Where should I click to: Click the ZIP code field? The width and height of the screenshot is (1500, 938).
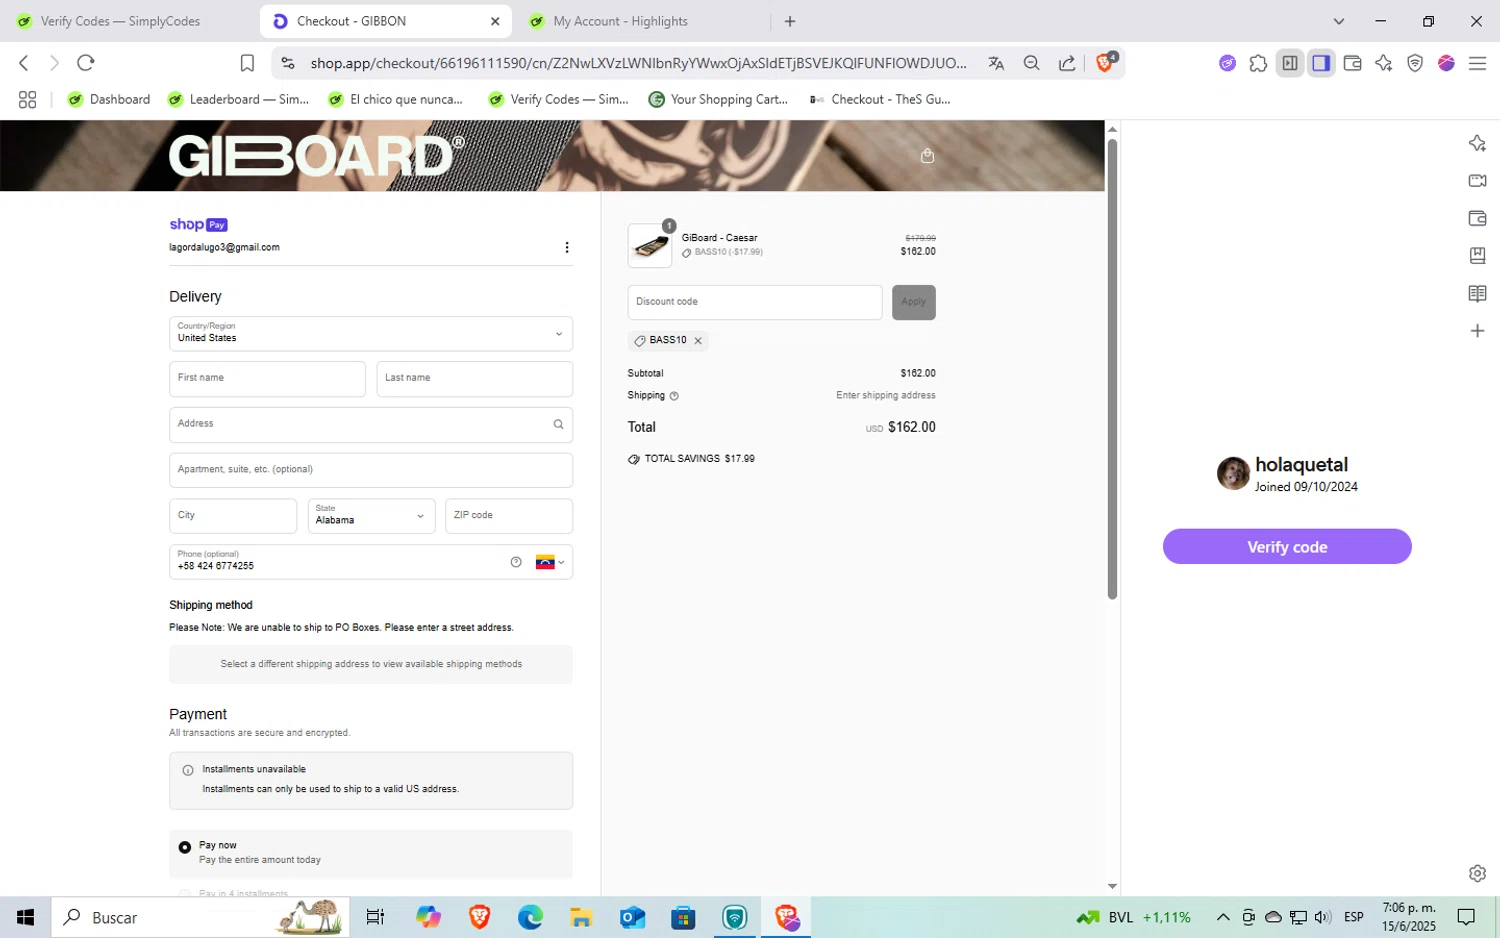pos(509,516)
